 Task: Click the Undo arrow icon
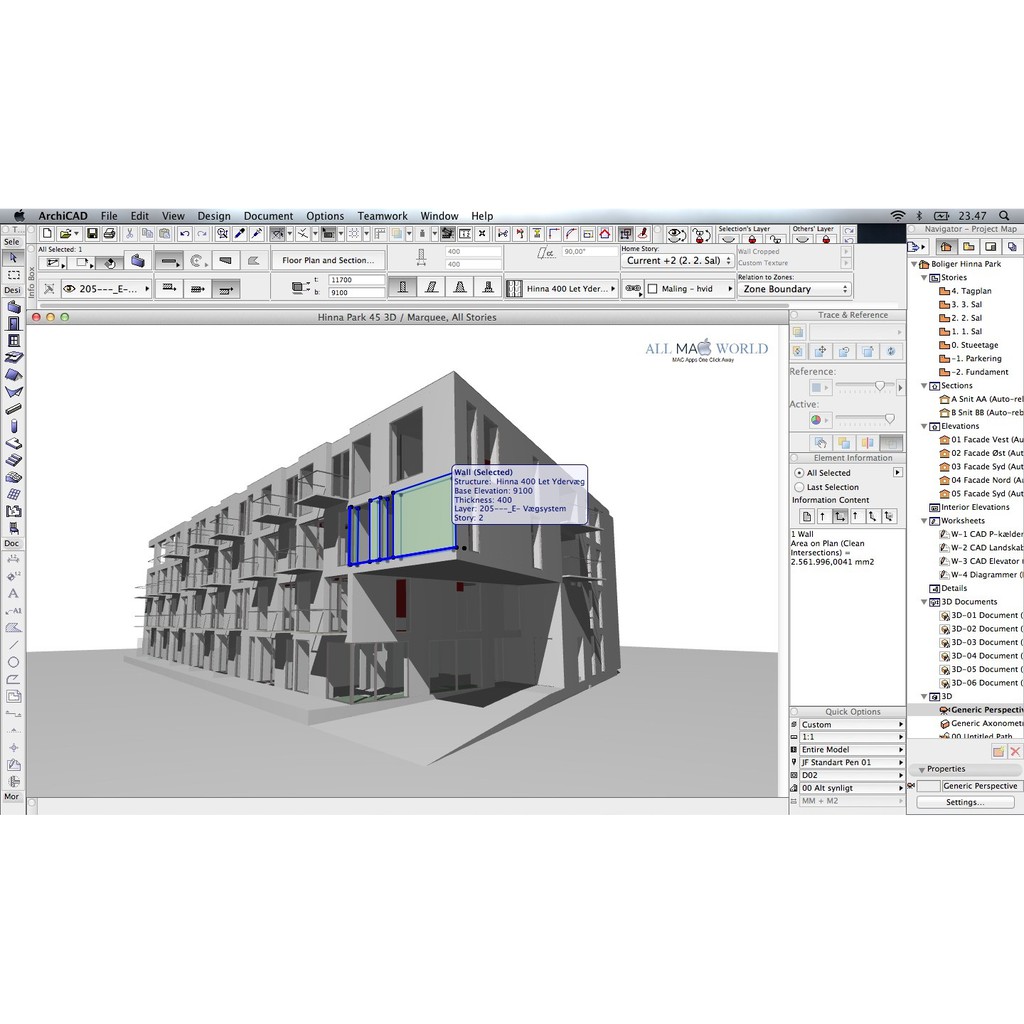tap(185, 234)
